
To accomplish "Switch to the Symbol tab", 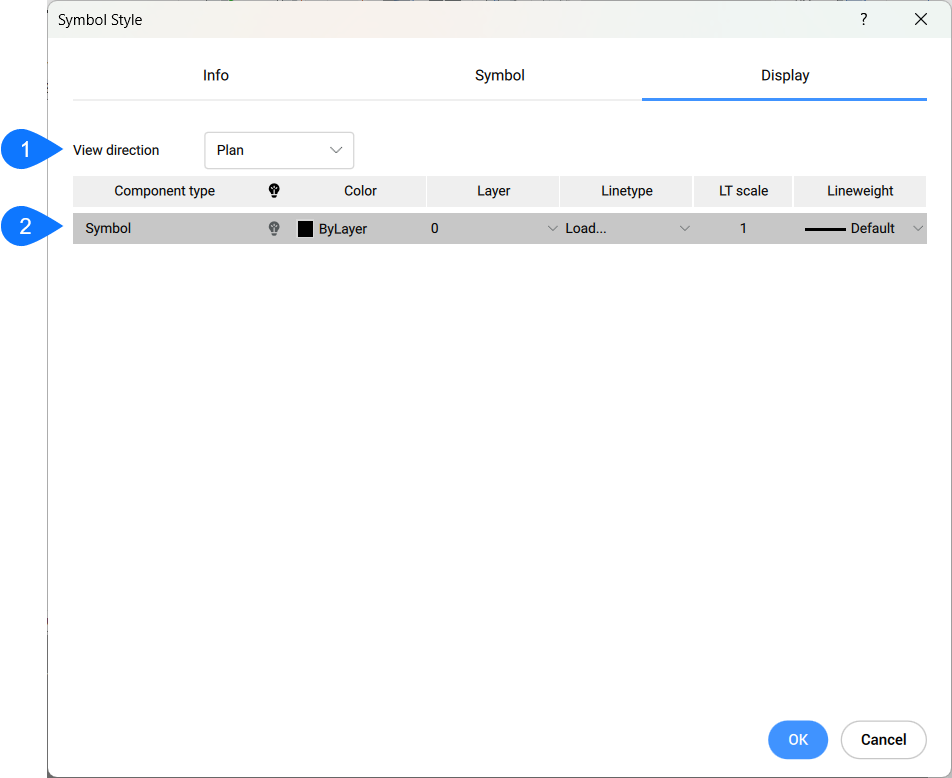I will (499, 75).
